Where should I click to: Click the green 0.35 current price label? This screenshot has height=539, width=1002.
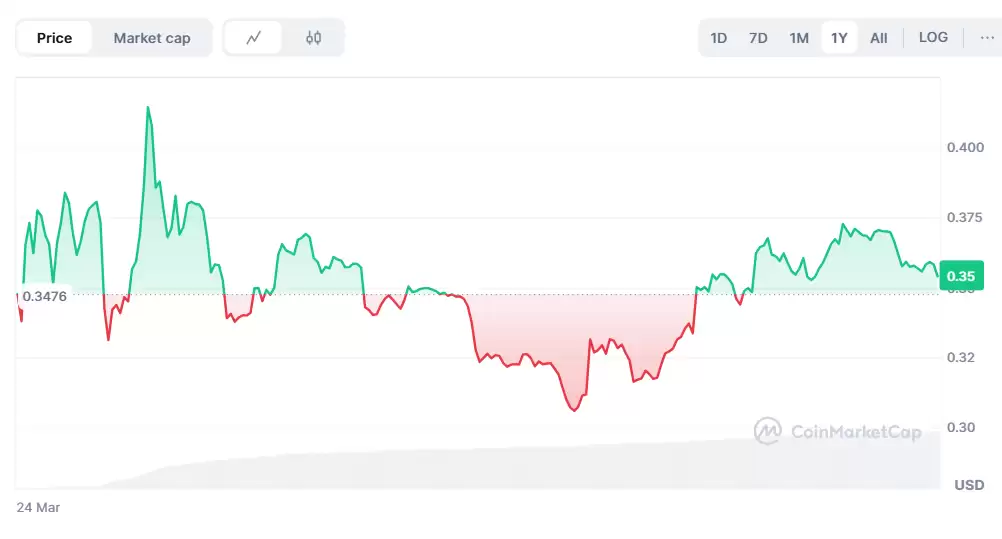pos(960,276)
